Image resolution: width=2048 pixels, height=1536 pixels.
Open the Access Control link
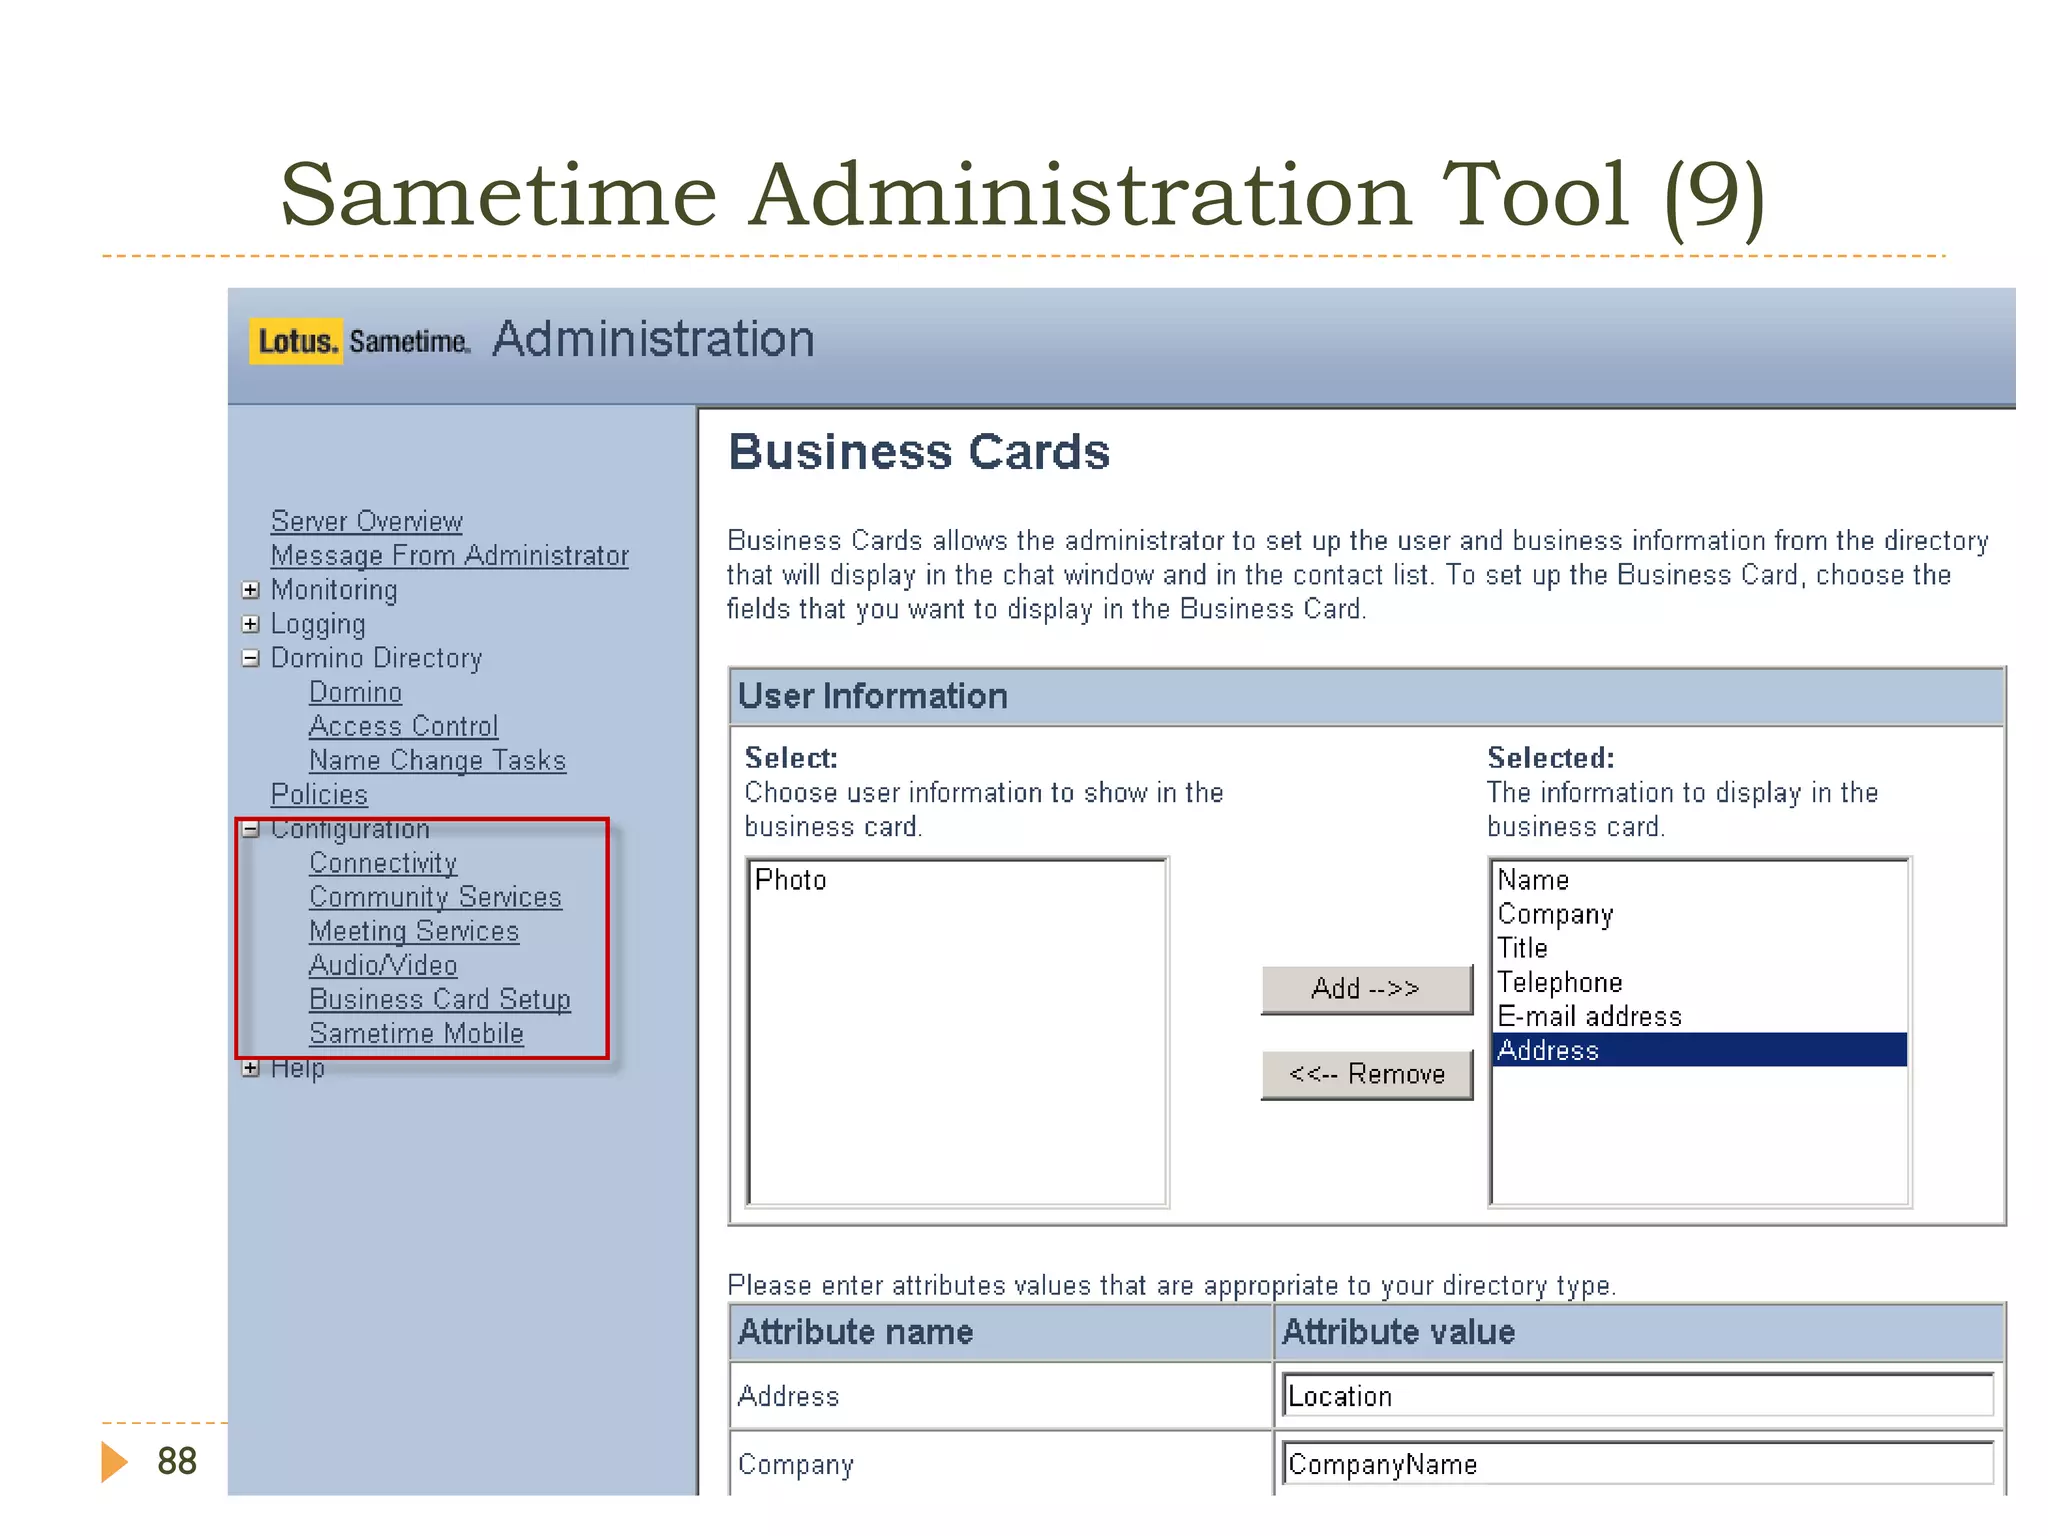[403, 726]
